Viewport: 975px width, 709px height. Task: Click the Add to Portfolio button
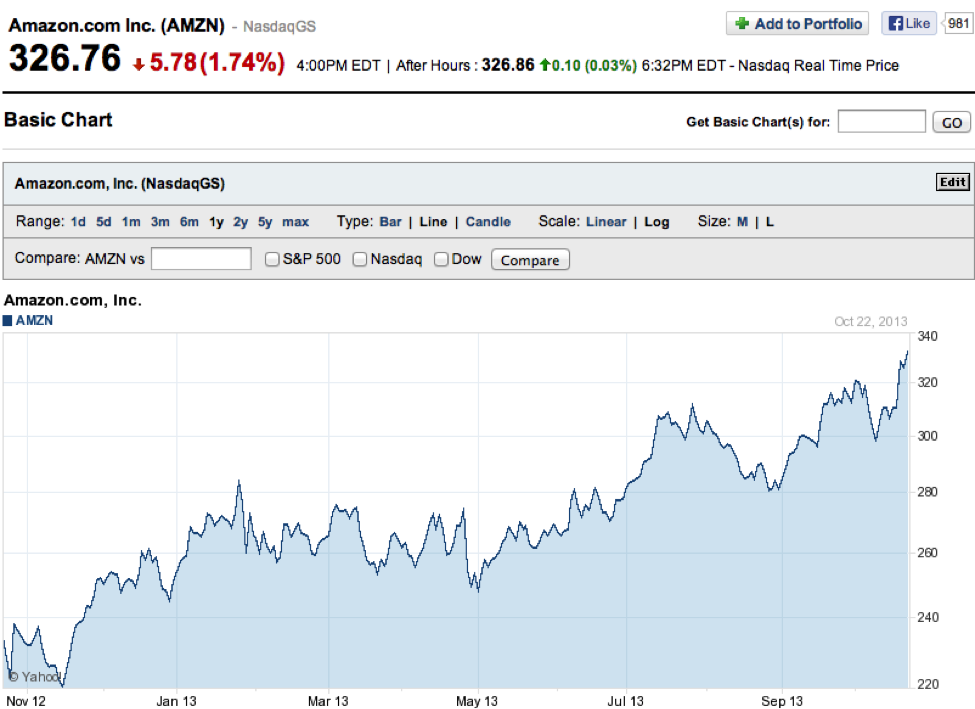[797, 24]
